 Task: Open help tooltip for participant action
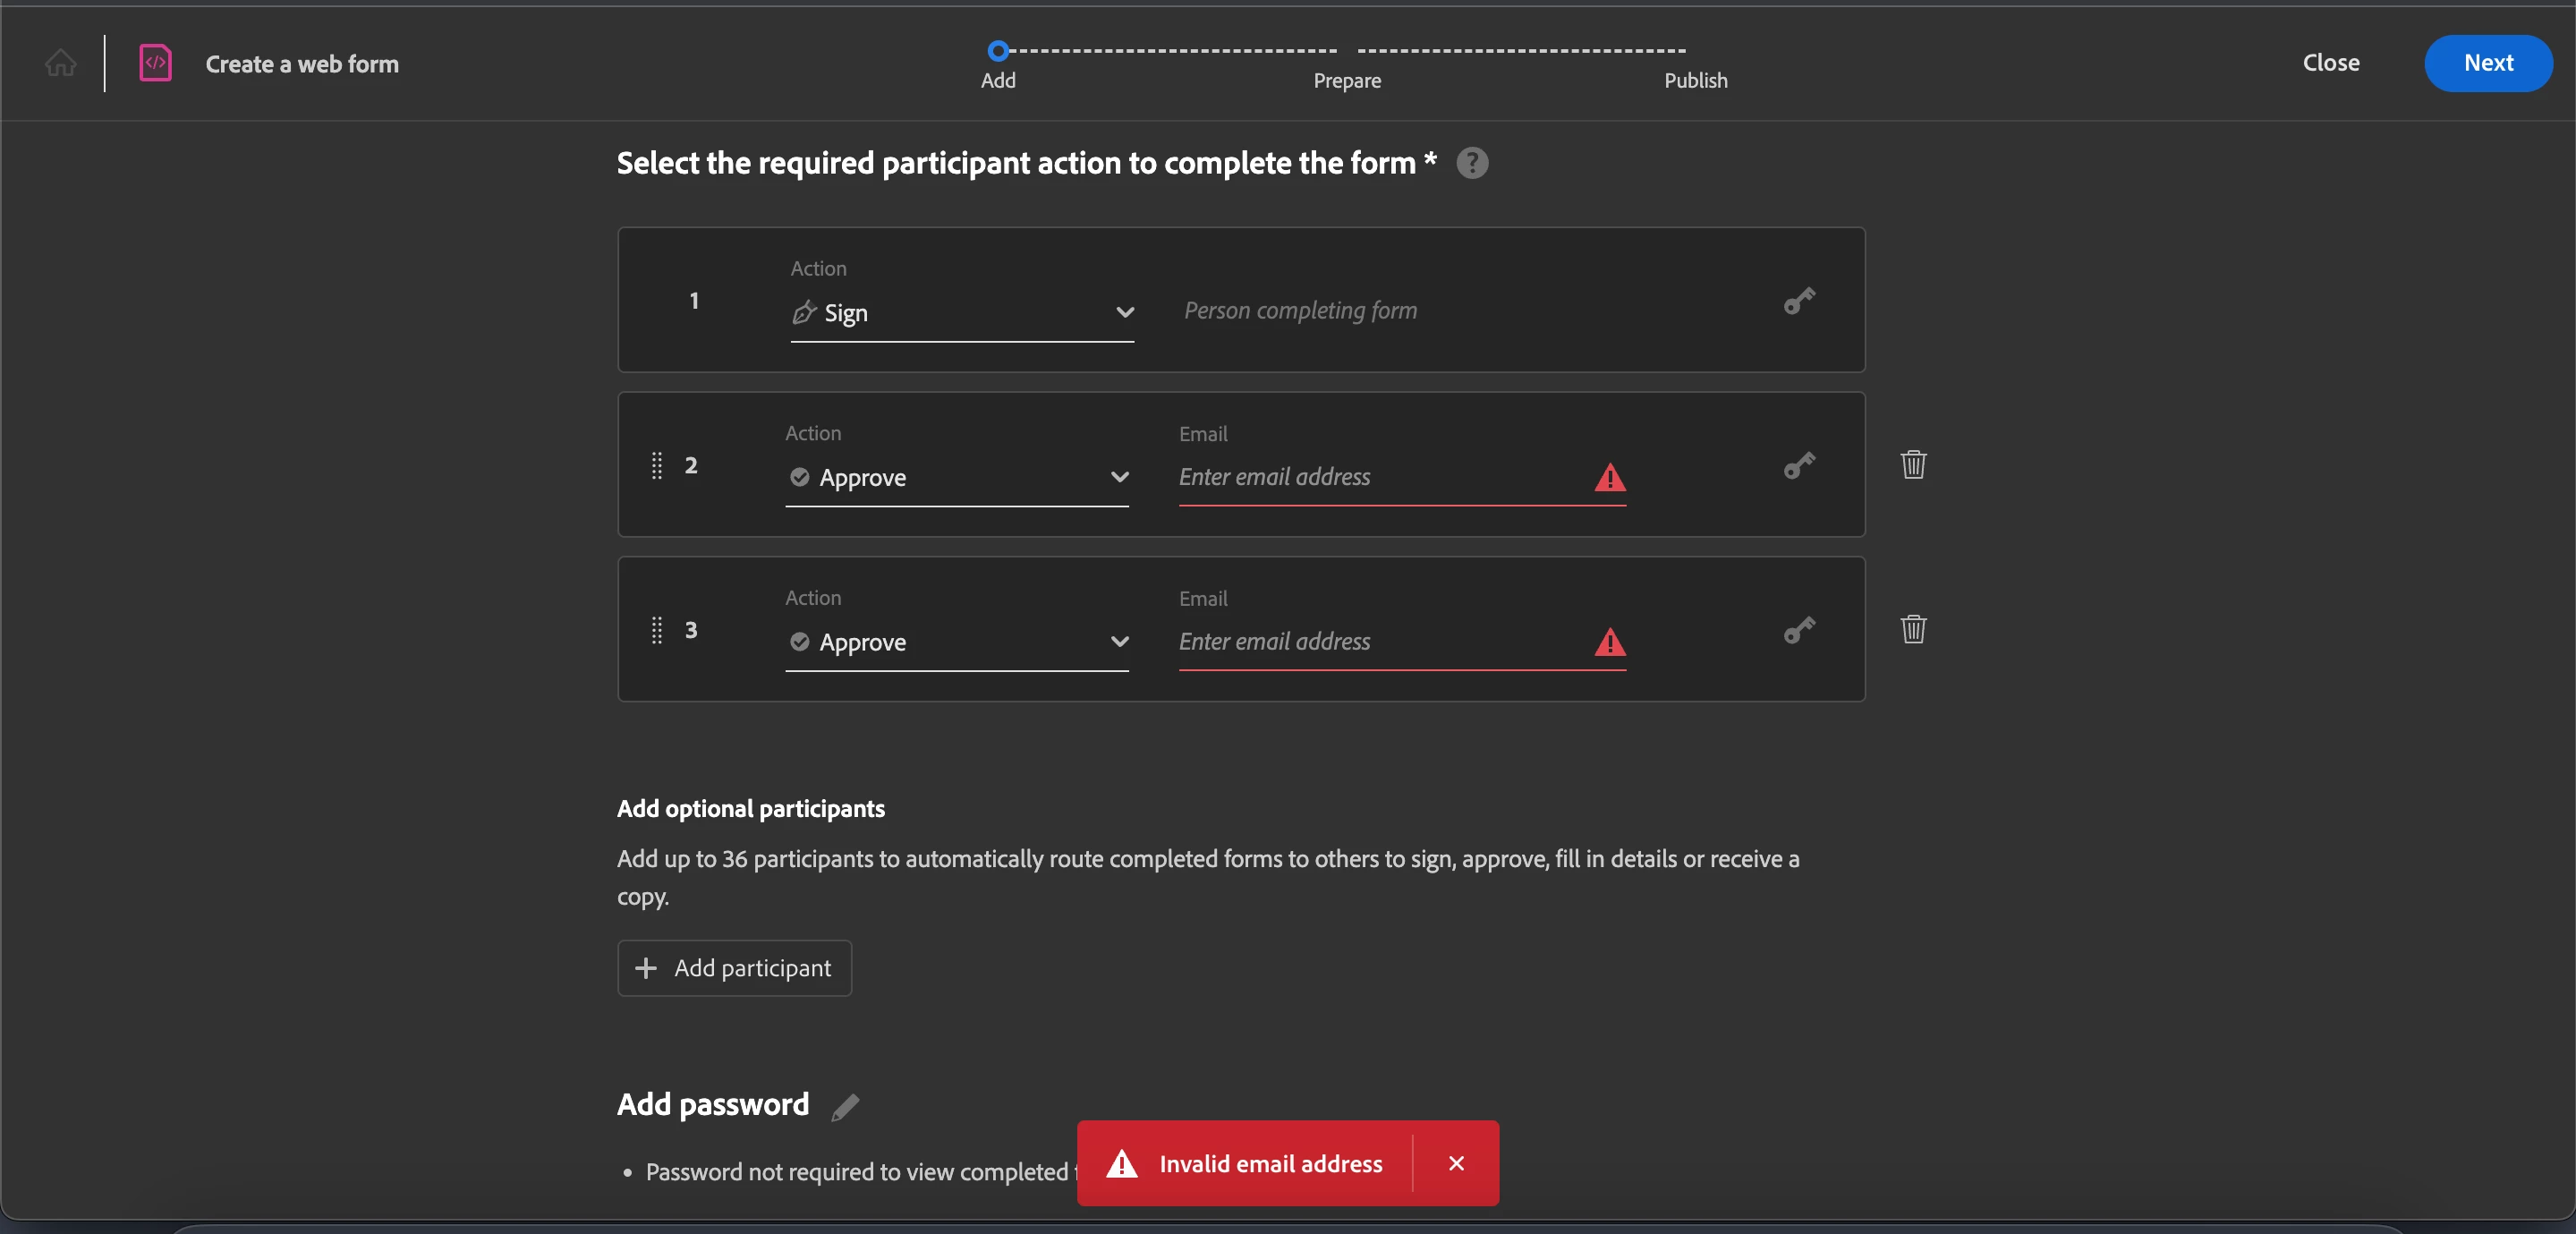[x=1472, y=163]
